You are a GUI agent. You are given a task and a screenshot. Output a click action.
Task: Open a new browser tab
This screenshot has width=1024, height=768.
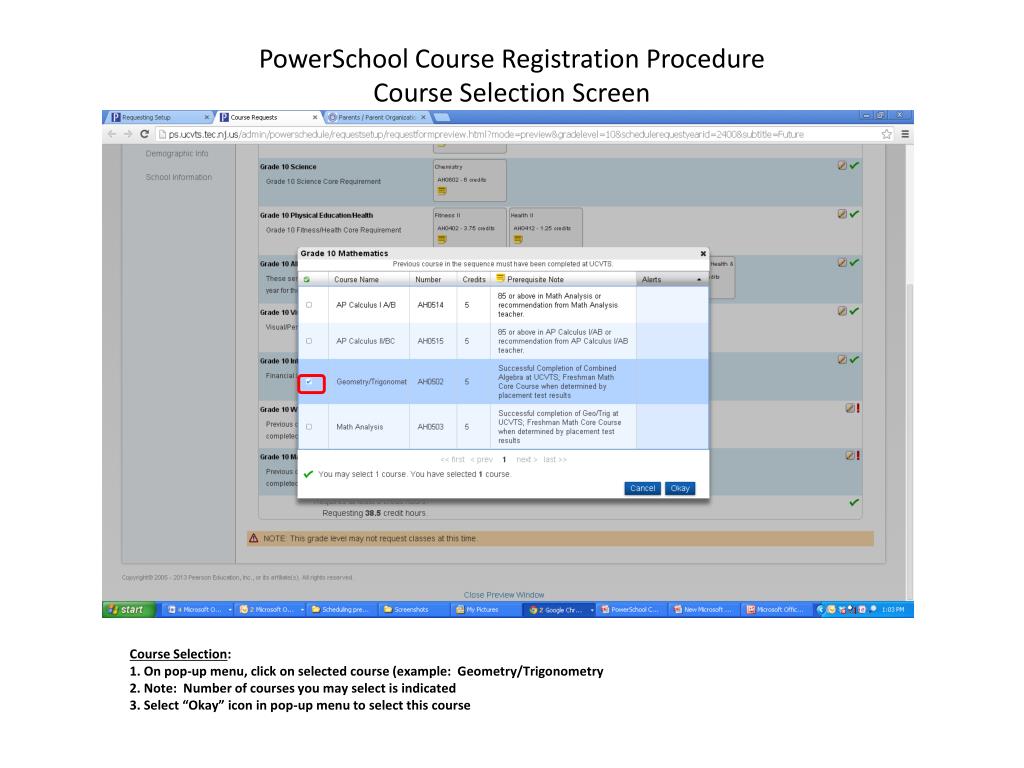coord(443,118)
